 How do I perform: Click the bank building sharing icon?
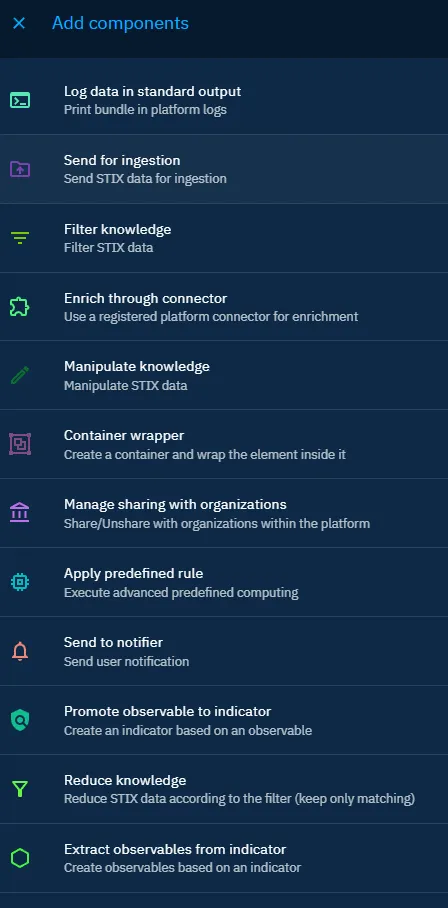click(20, 513)
